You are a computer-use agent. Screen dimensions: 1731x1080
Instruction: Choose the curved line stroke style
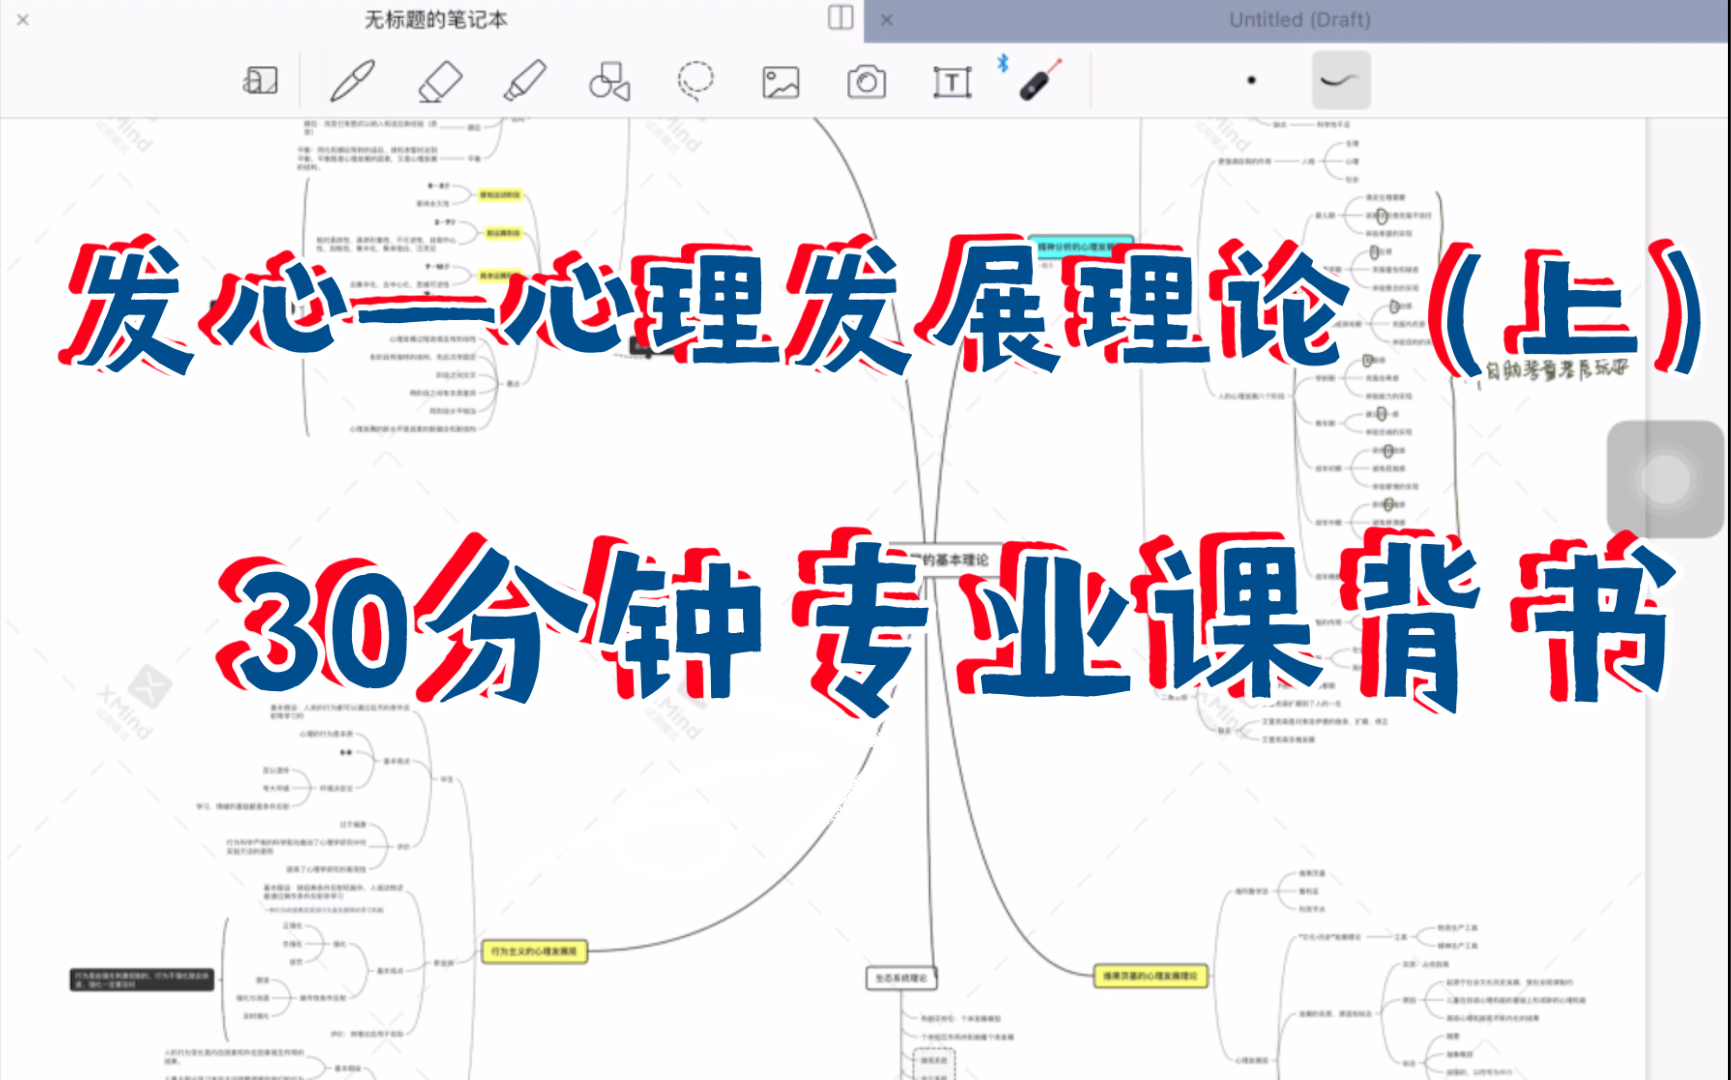point(1341,80)
